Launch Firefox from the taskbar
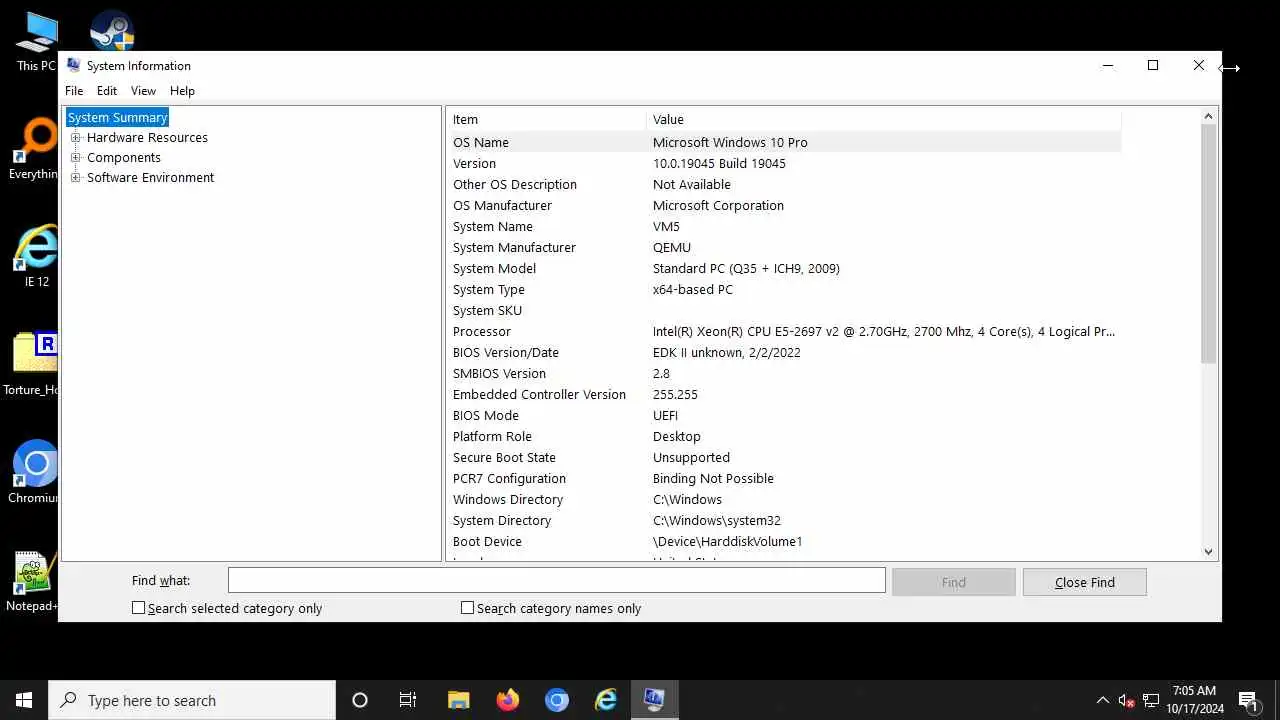Image resolution: width=1280 pixels, height=720 pixels. [508, 700]
